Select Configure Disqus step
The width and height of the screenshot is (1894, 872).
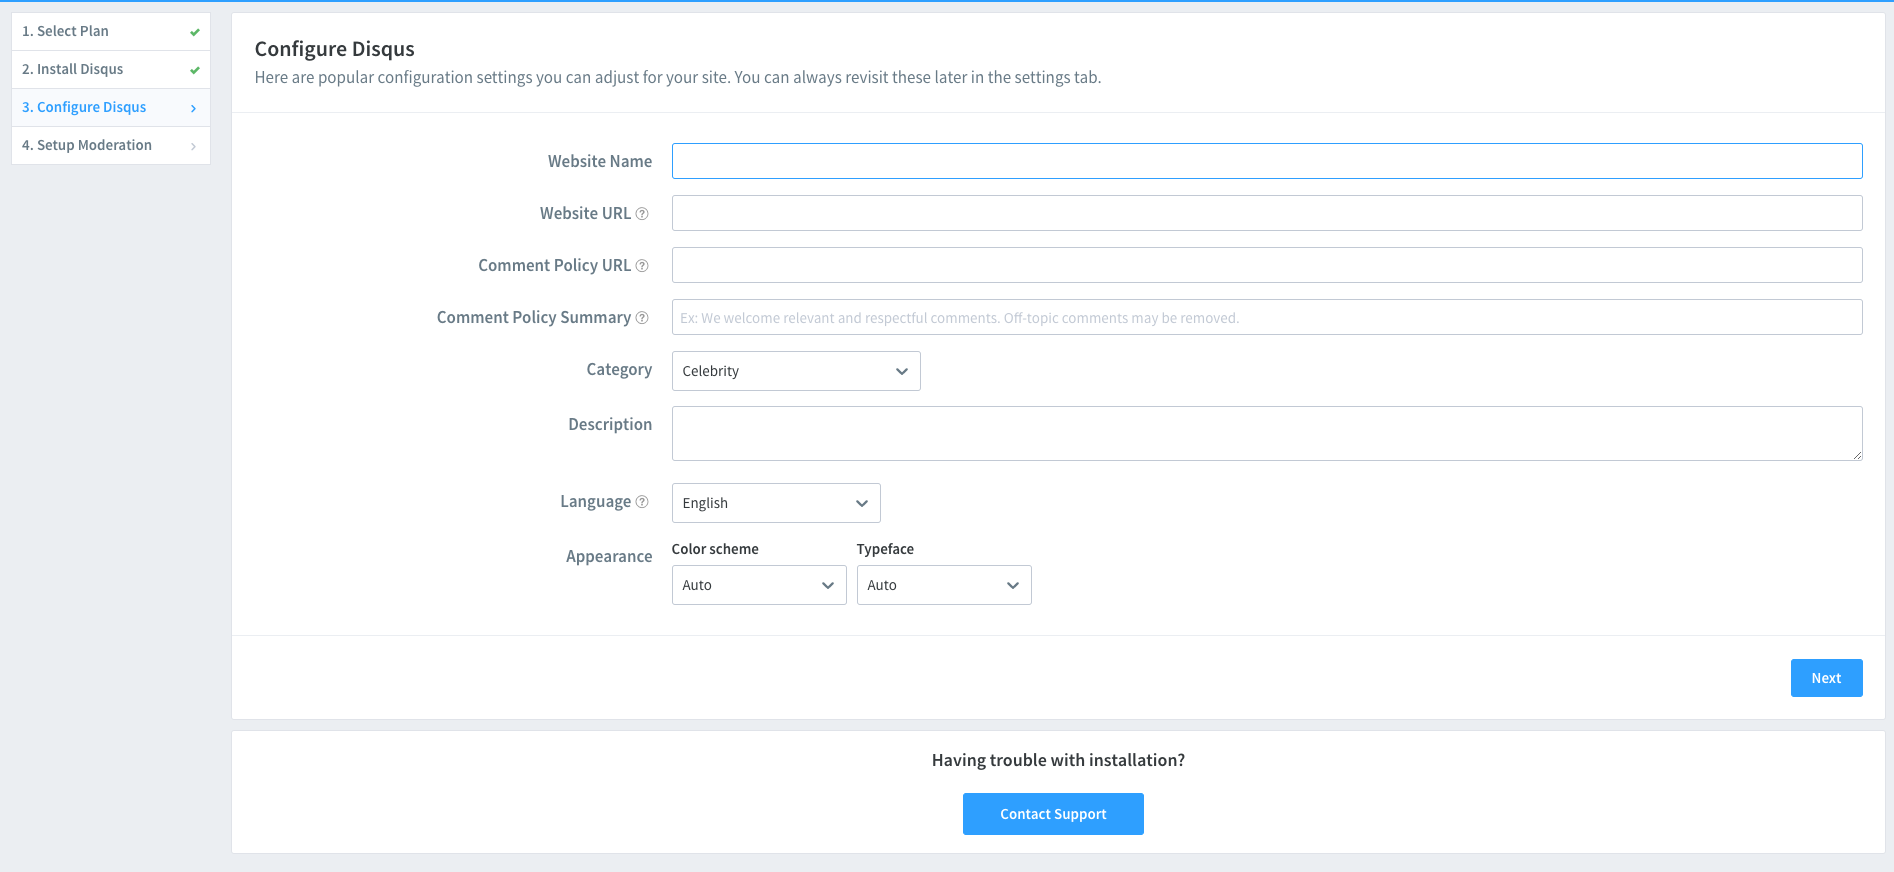coord(111,107)
